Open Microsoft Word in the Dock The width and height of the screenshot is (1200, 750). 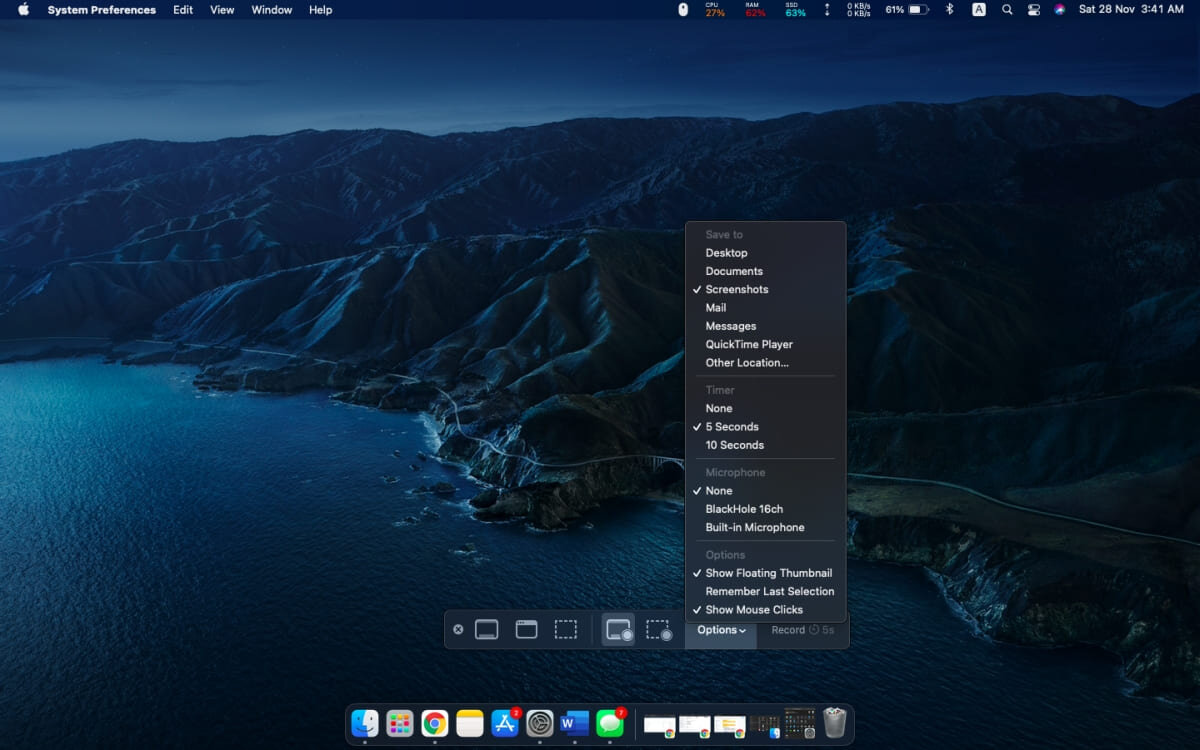pos(575,723)
